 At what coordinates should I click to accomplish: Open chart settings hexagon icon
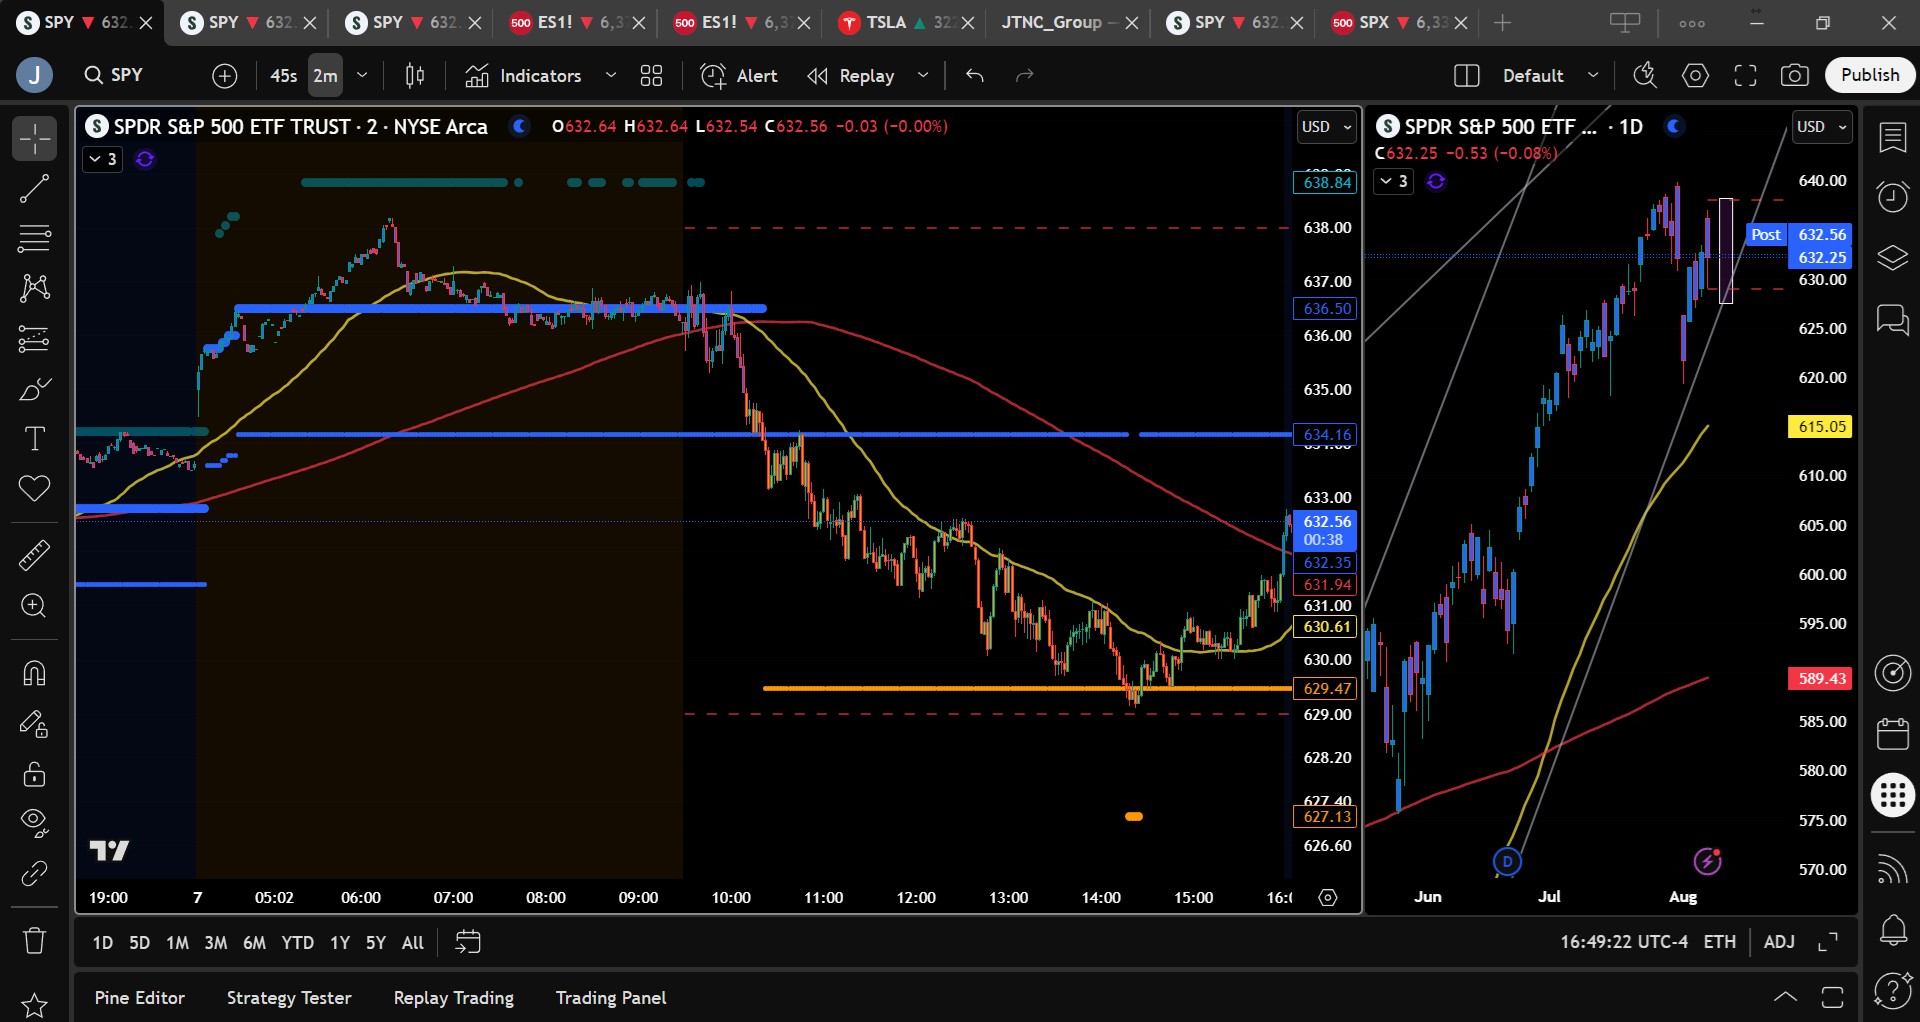1695,76
